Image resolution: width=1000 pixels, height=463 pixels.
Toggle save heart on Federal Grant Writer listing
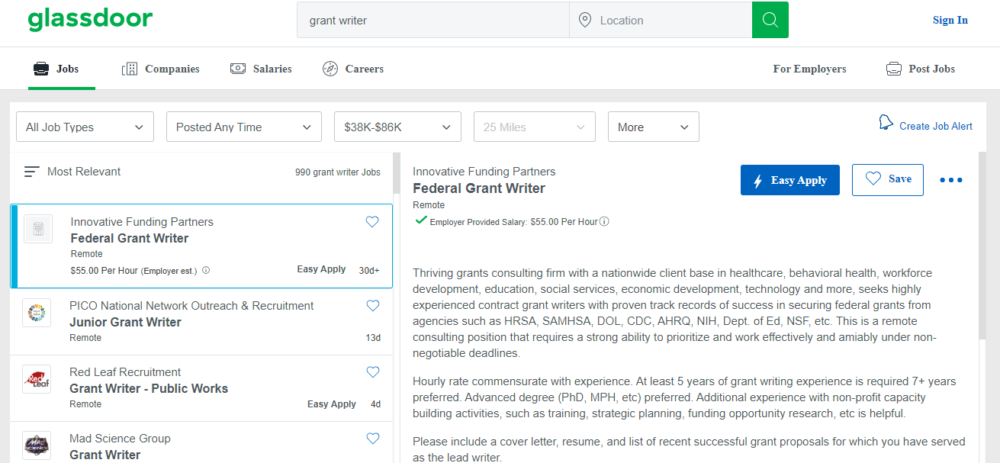point(372,222)
